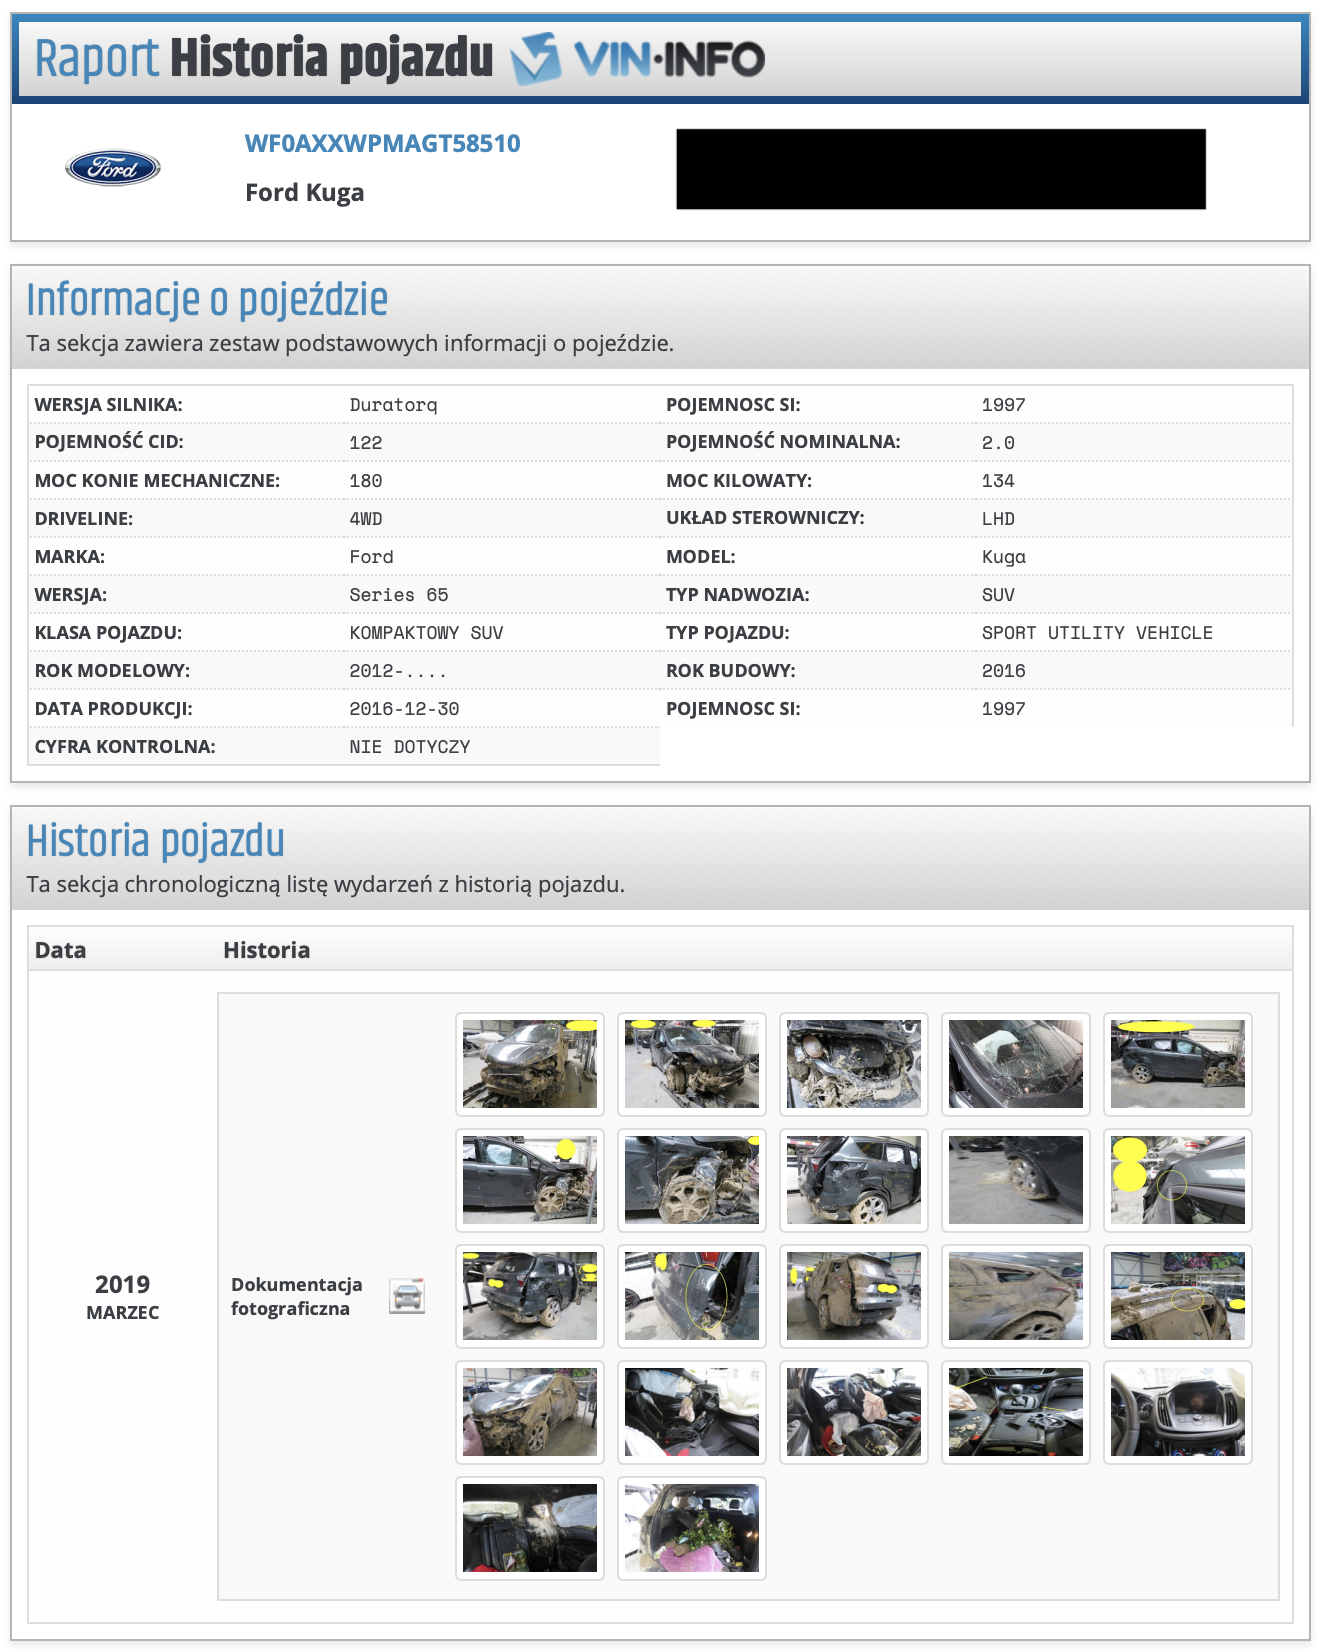
Task: Open dashboard infotainment screen photo
Action: [x=1177, y=1412]
